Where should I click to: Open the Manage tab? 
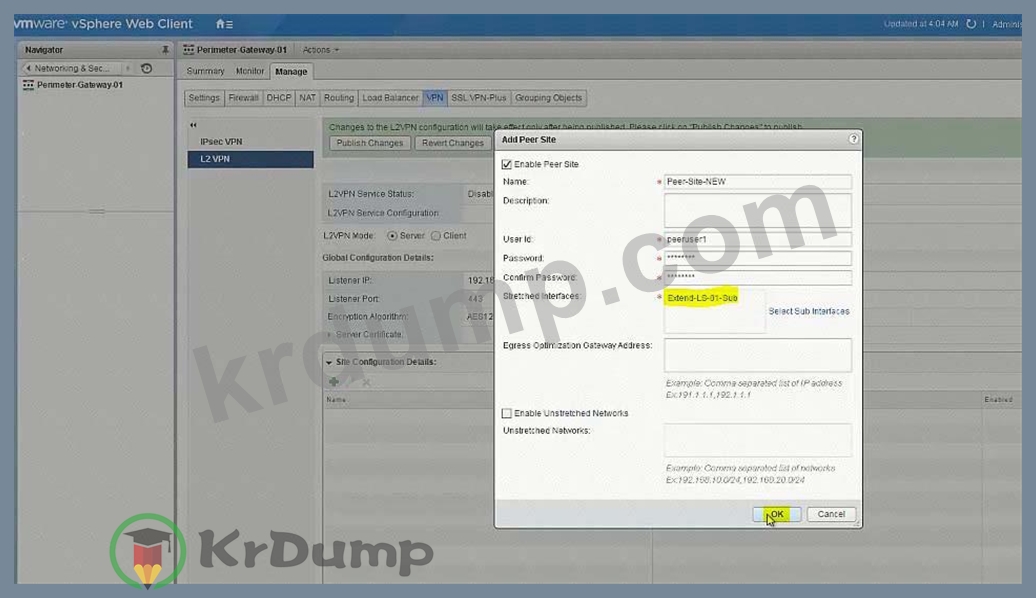(x=291, y=71)
